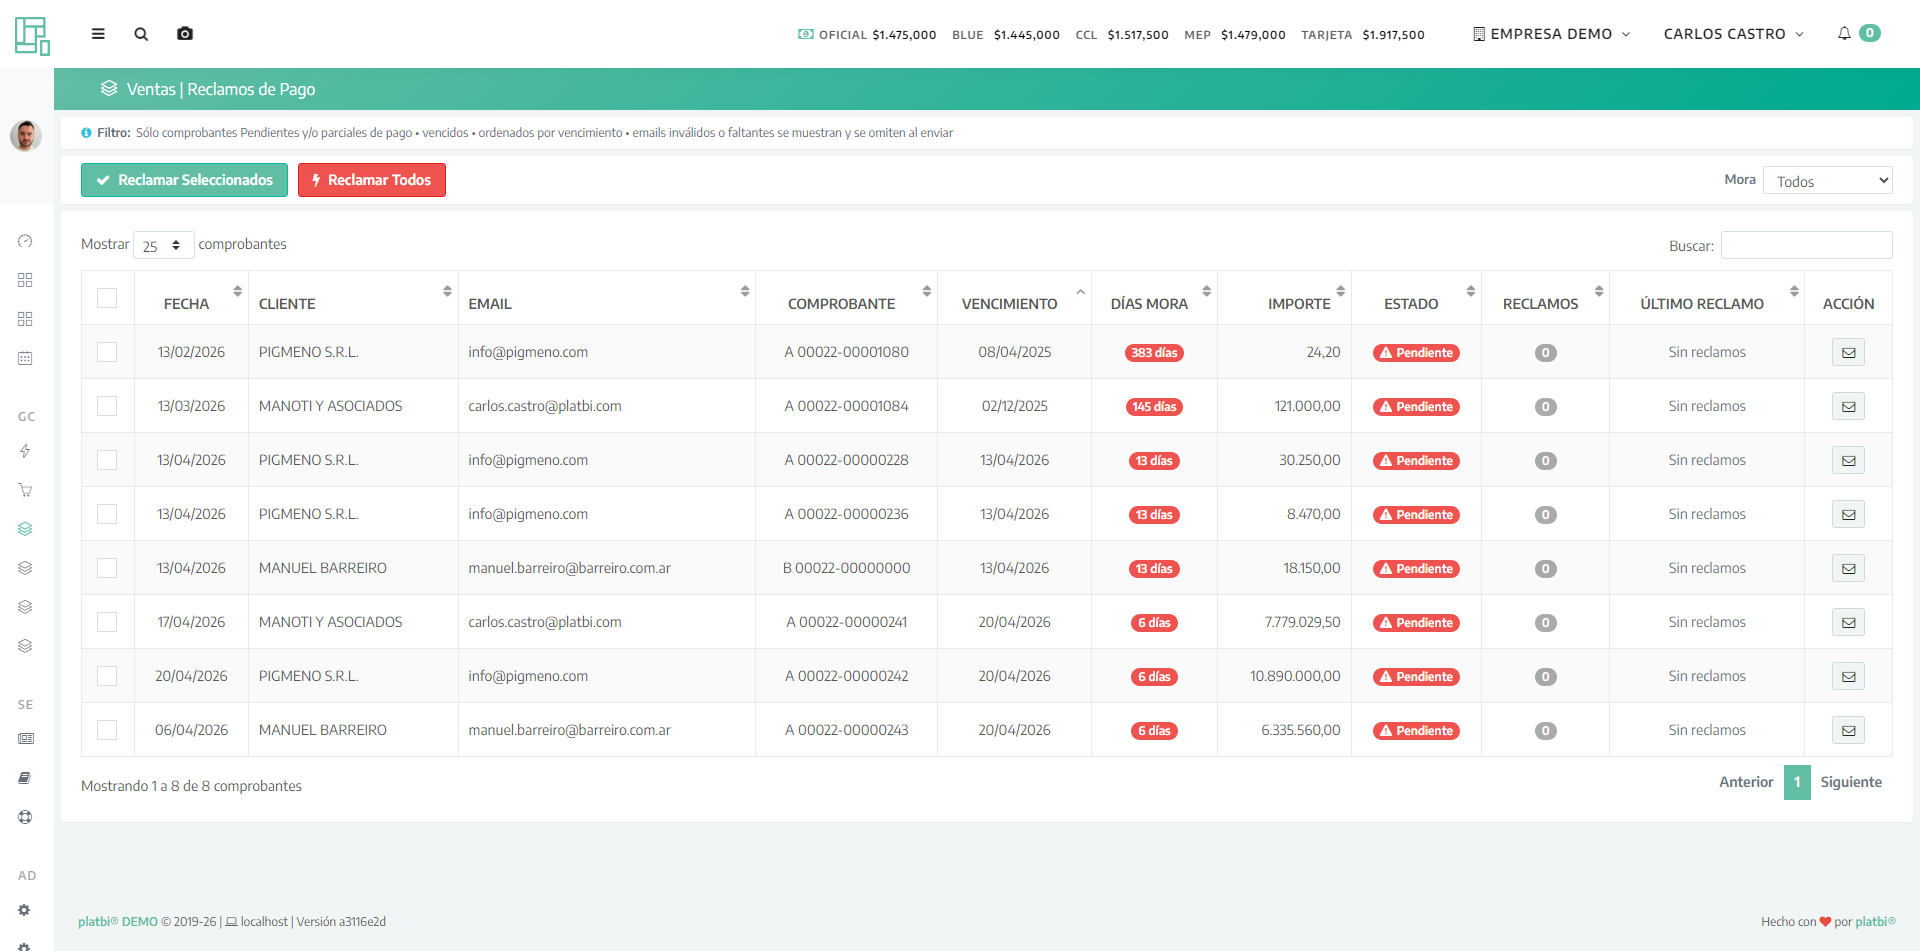
Task: Click Reclamar Todos button
Action: pyautogui.click(x=372, y=180)
